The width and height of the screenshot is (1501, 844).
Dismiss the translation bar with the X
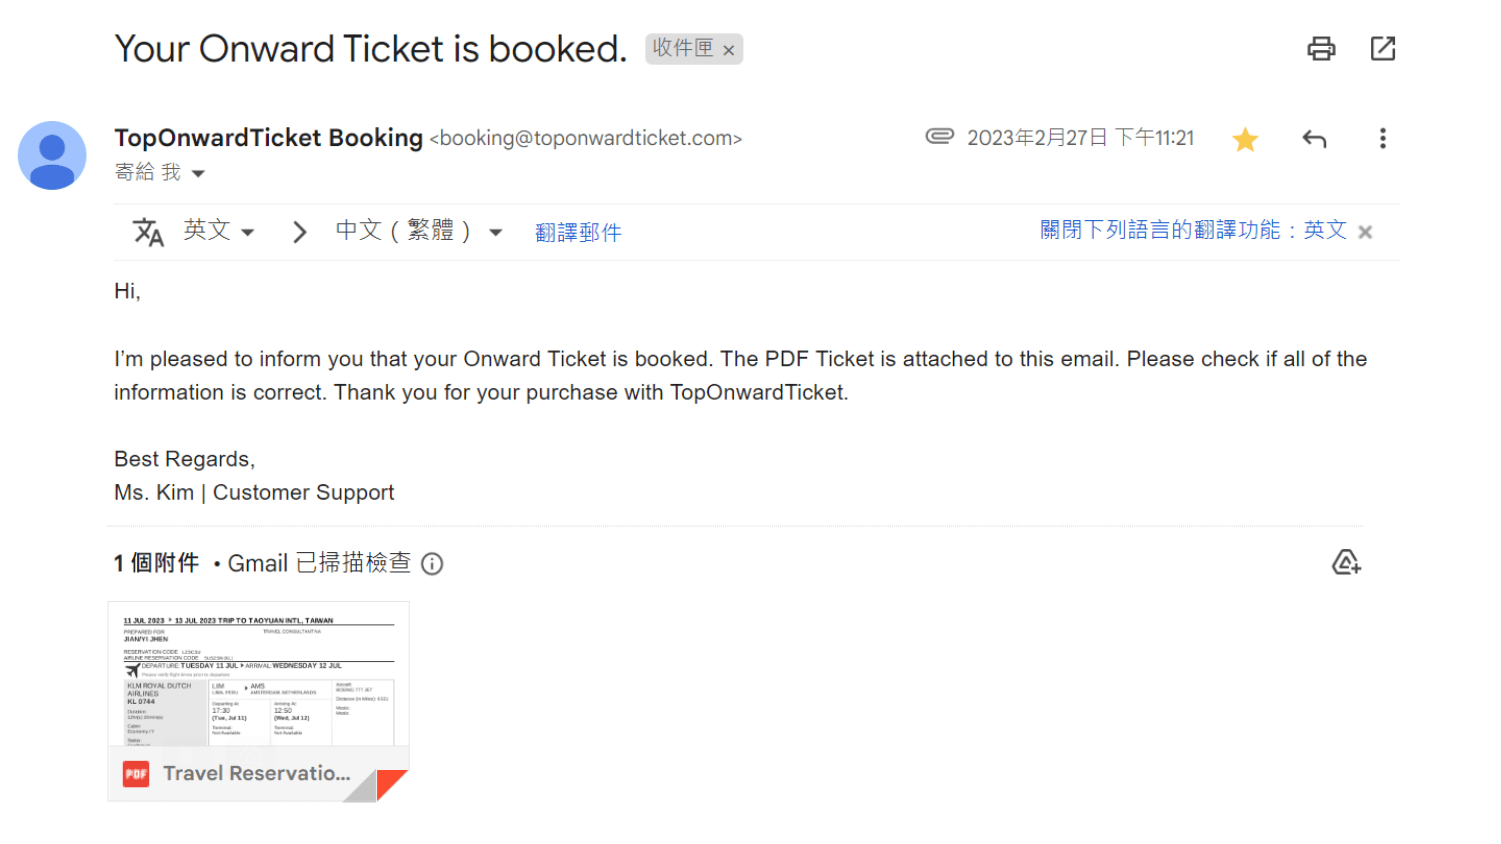[x=1365, y=232]
